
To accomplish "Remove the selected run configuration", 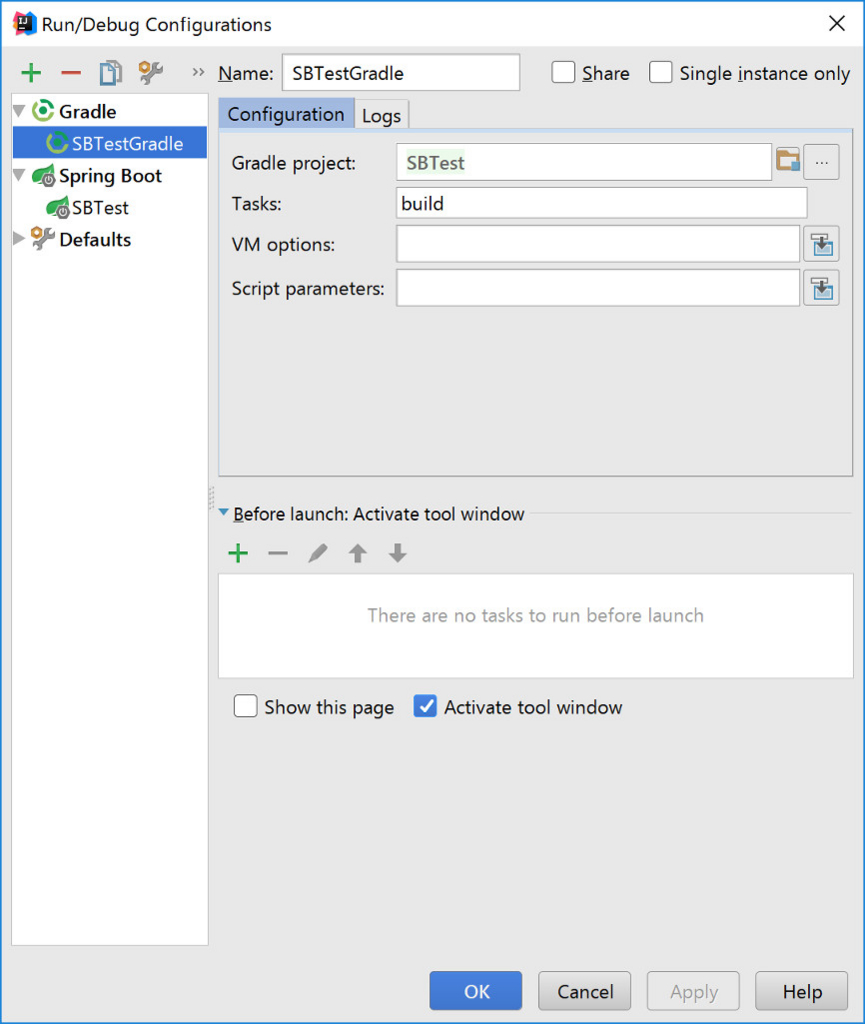I will [x=71, y=72].
